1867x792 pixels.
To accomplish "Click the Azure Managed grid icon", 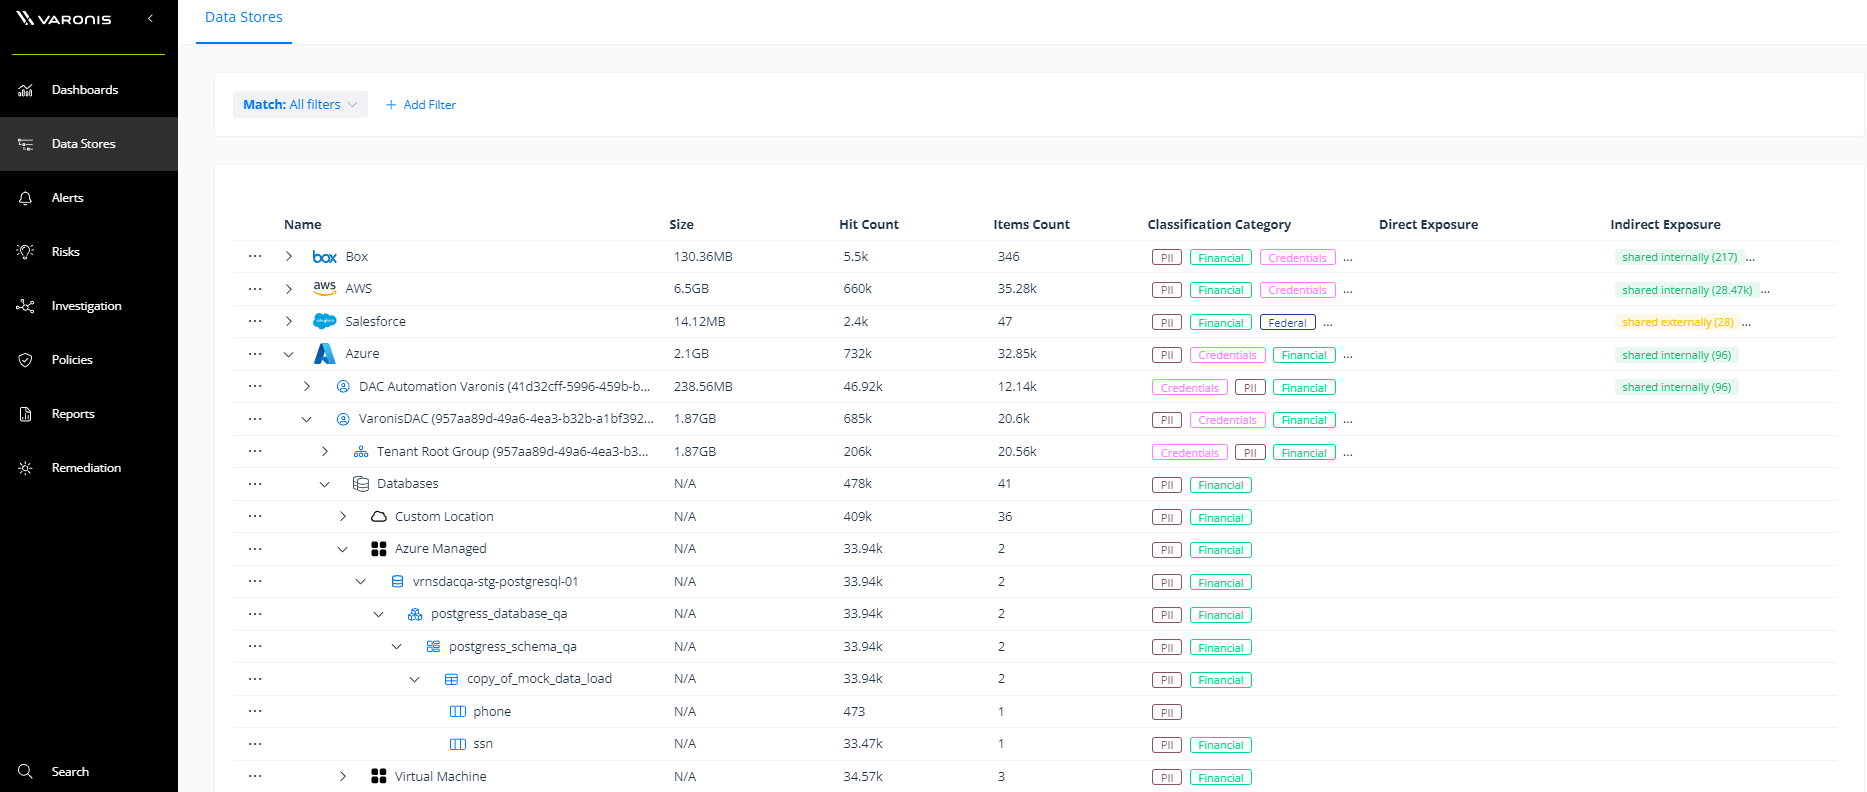I will coord(379,549).
